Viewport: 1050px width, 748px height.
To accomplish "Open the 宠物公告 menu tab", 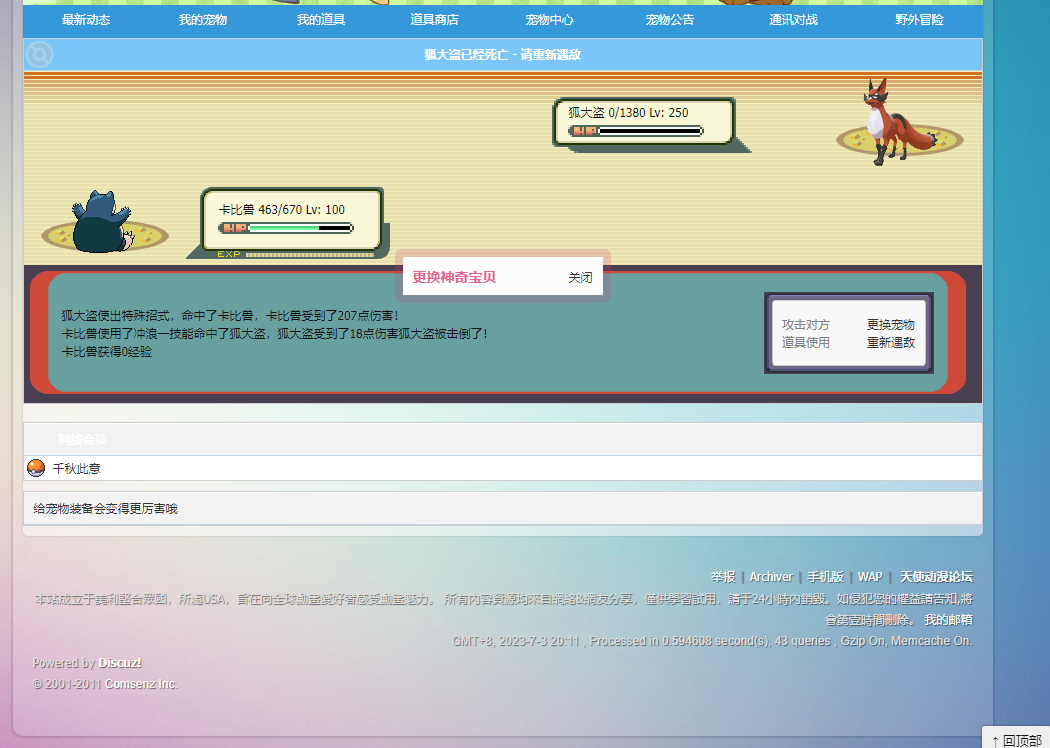I will 670,20.
